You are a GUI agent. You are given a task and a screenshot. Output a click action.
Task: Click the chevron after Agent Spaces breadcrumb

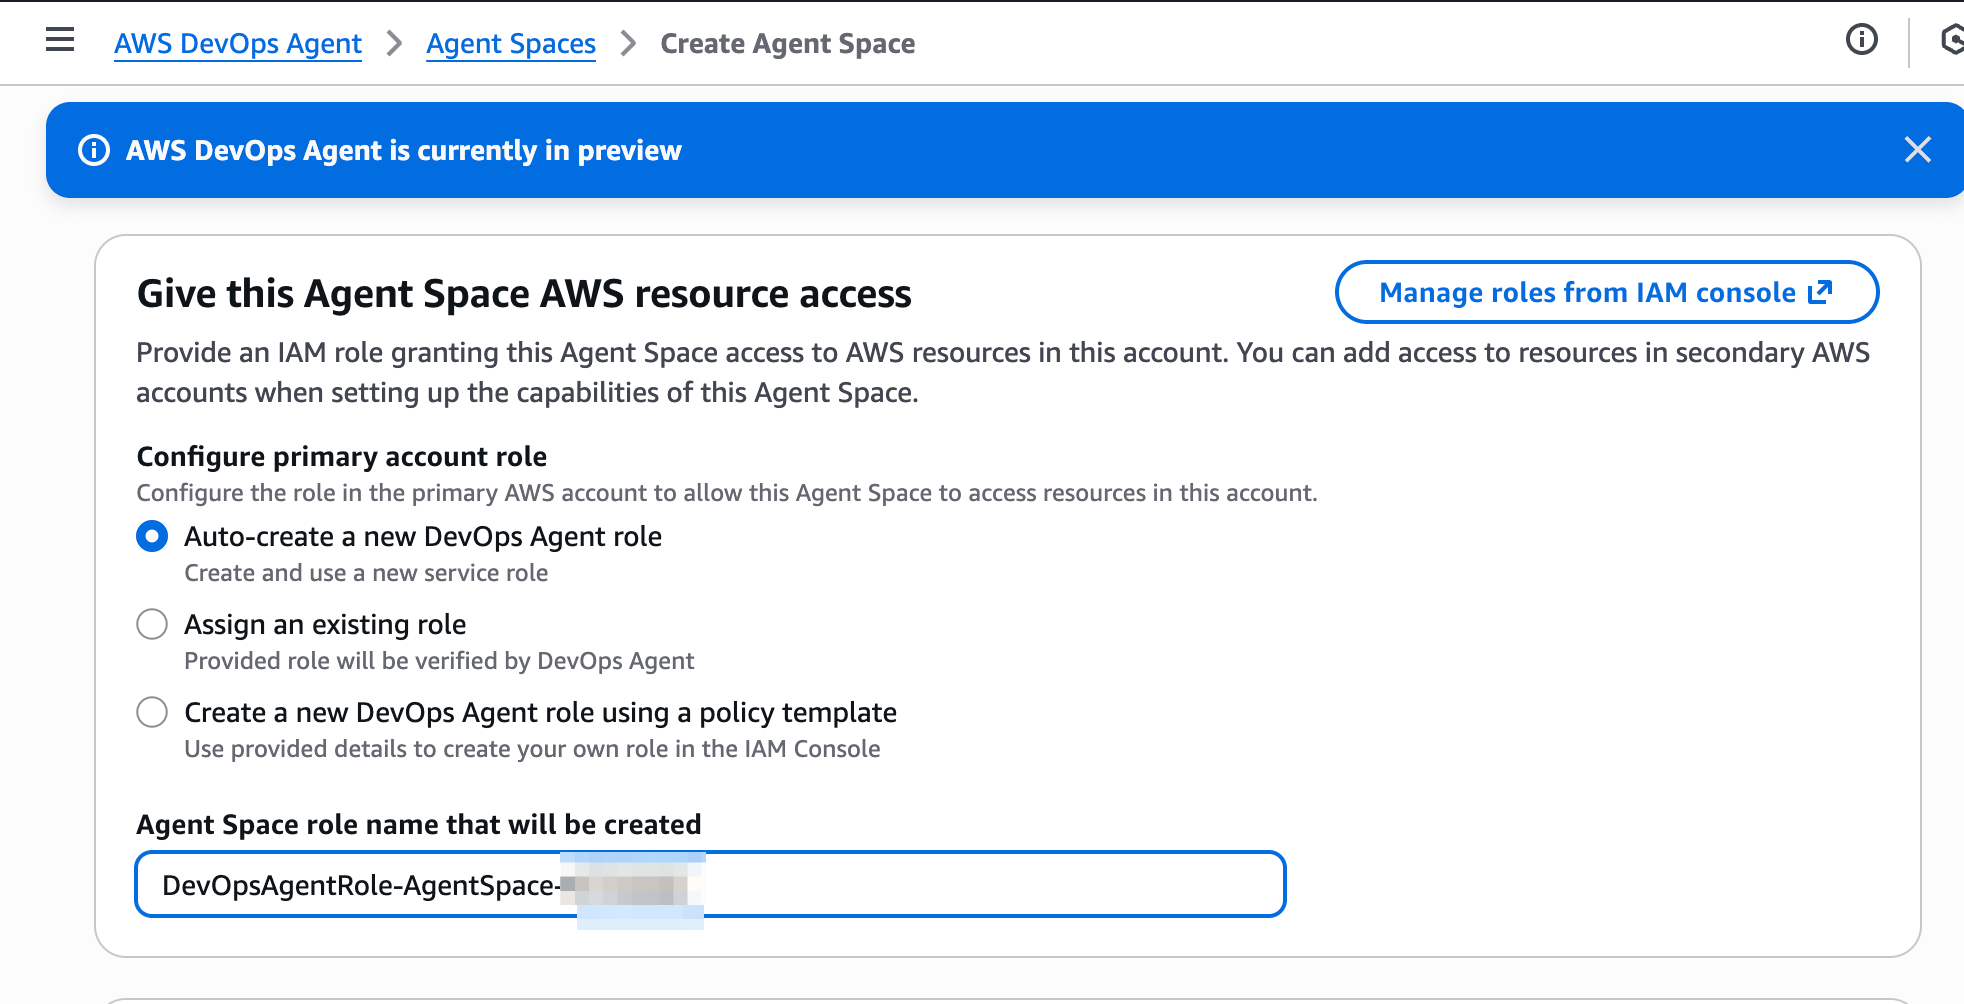pos(628,43)
